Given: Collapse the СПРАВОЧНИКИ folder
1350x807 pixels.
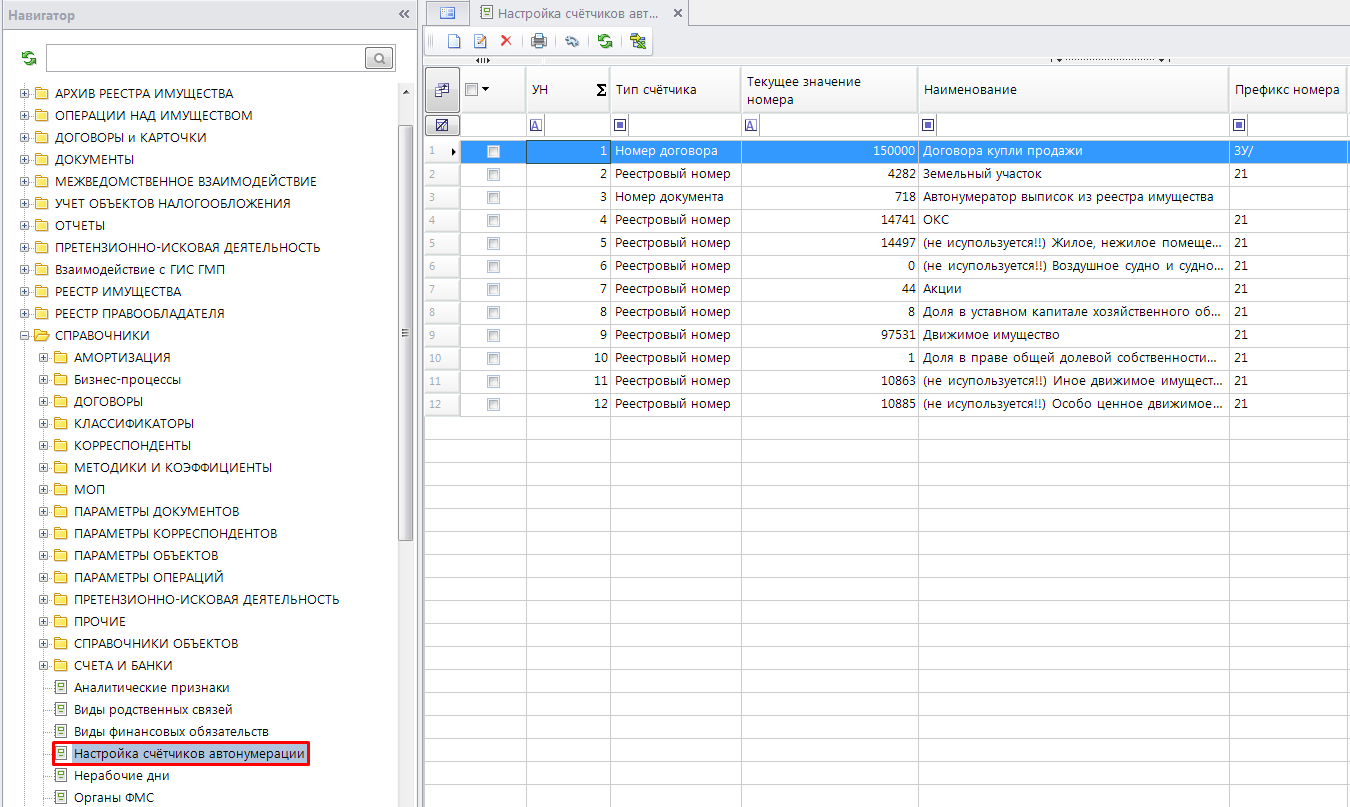Looking at the screenshot, I should point(24,336).
